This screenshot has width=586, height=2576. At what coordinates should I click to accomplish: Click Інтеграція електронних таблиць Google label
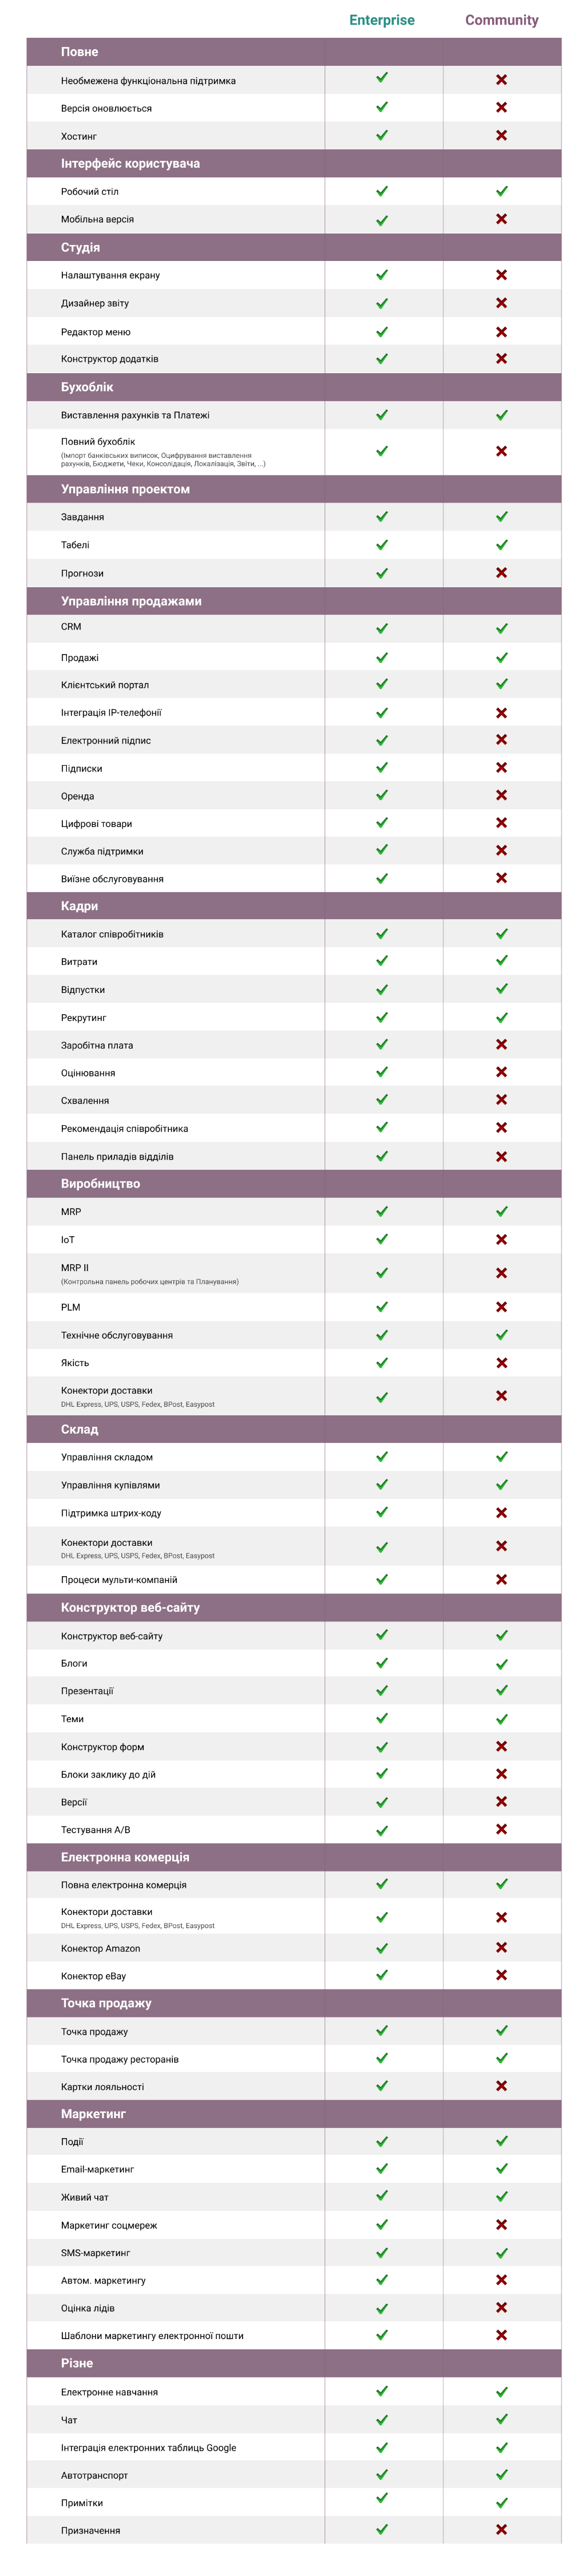pos(148,2447)
